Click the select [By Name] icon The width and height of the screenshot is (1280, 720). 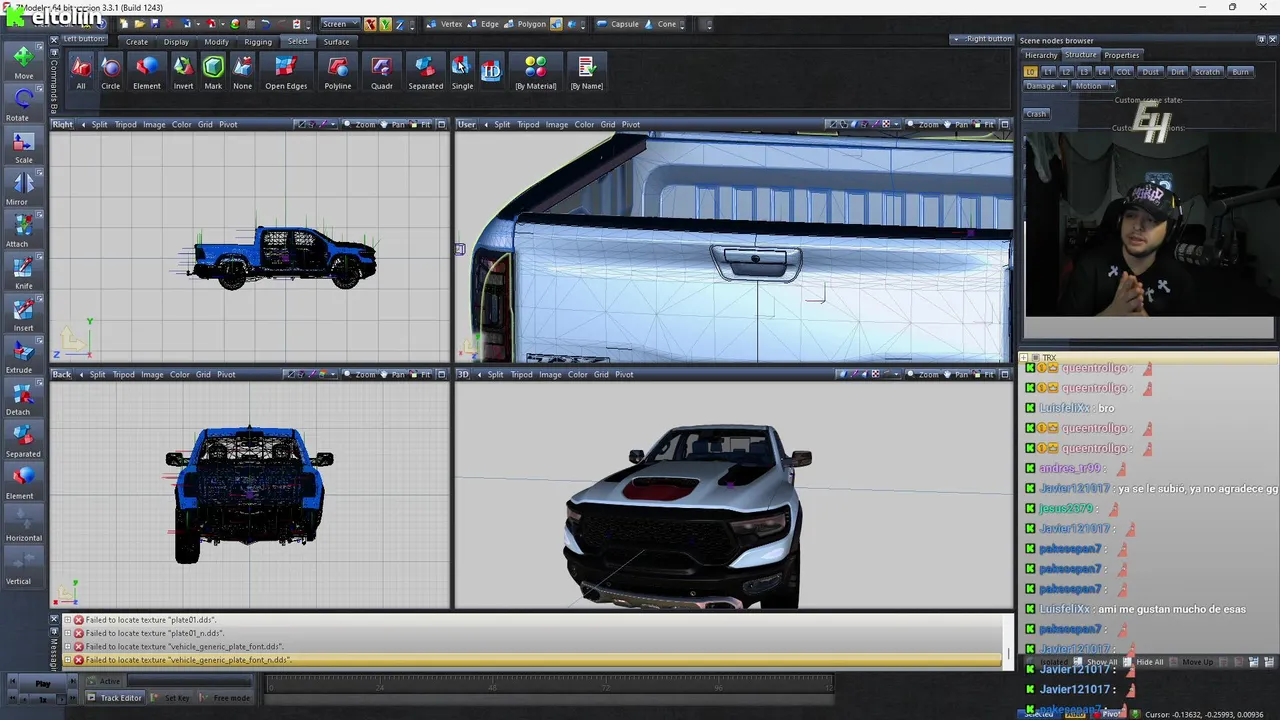click(x=587, y=73)
